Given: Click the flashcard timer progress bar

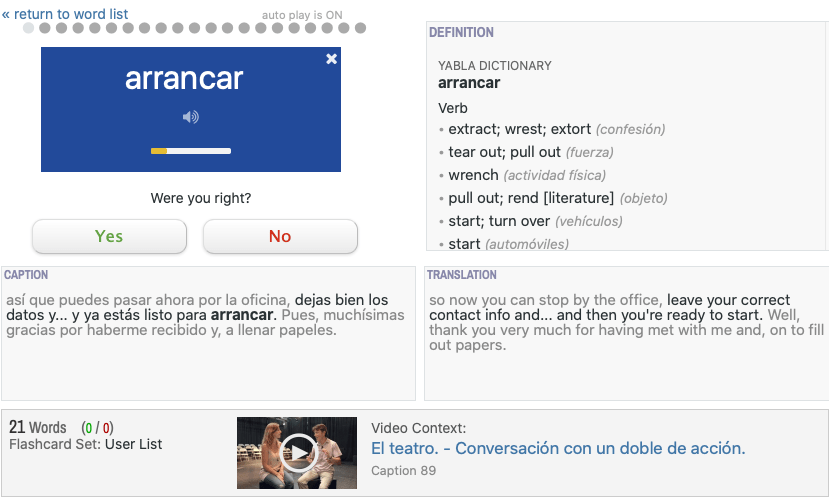Looking at the screenshot, I should pyautogui.click(x=190, y=151).
